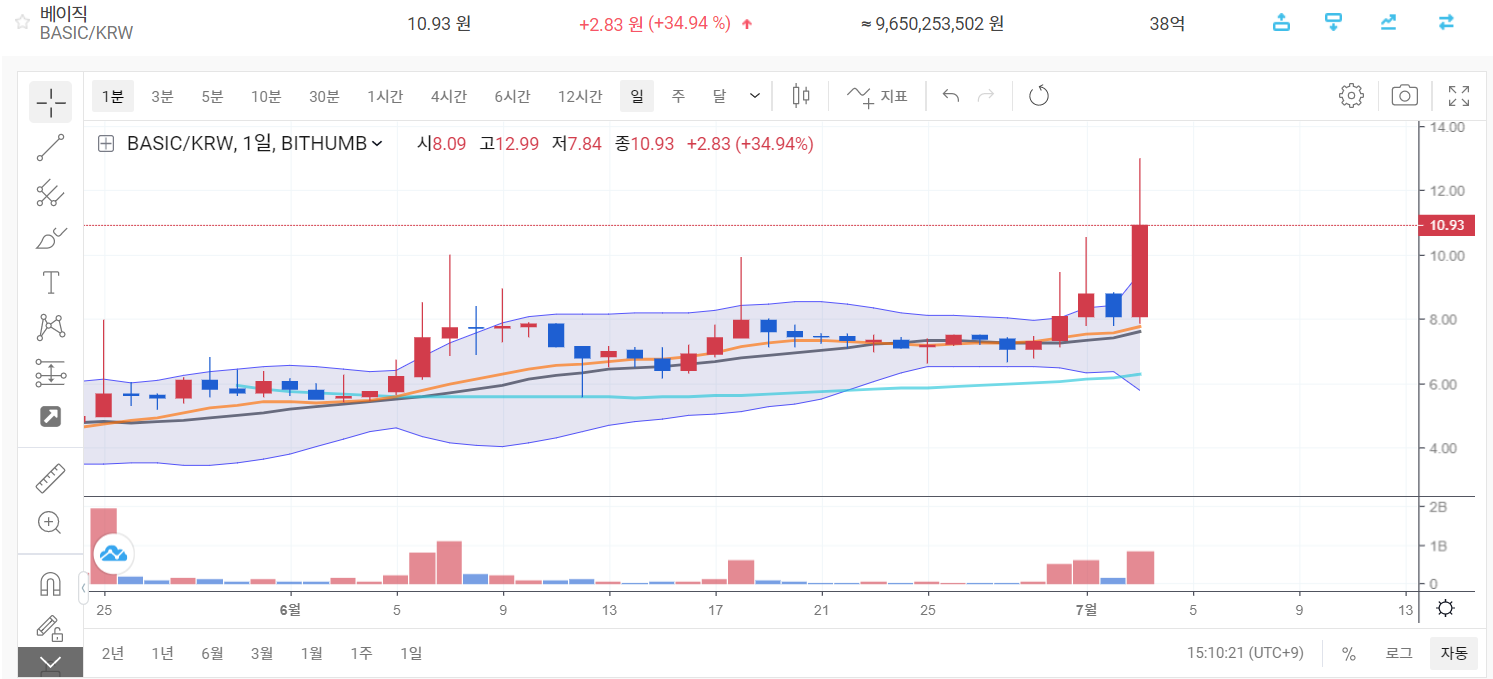Viewport: 1493px width, 679px height.
Task: Set date range to 1일
Action: point(411,653)
